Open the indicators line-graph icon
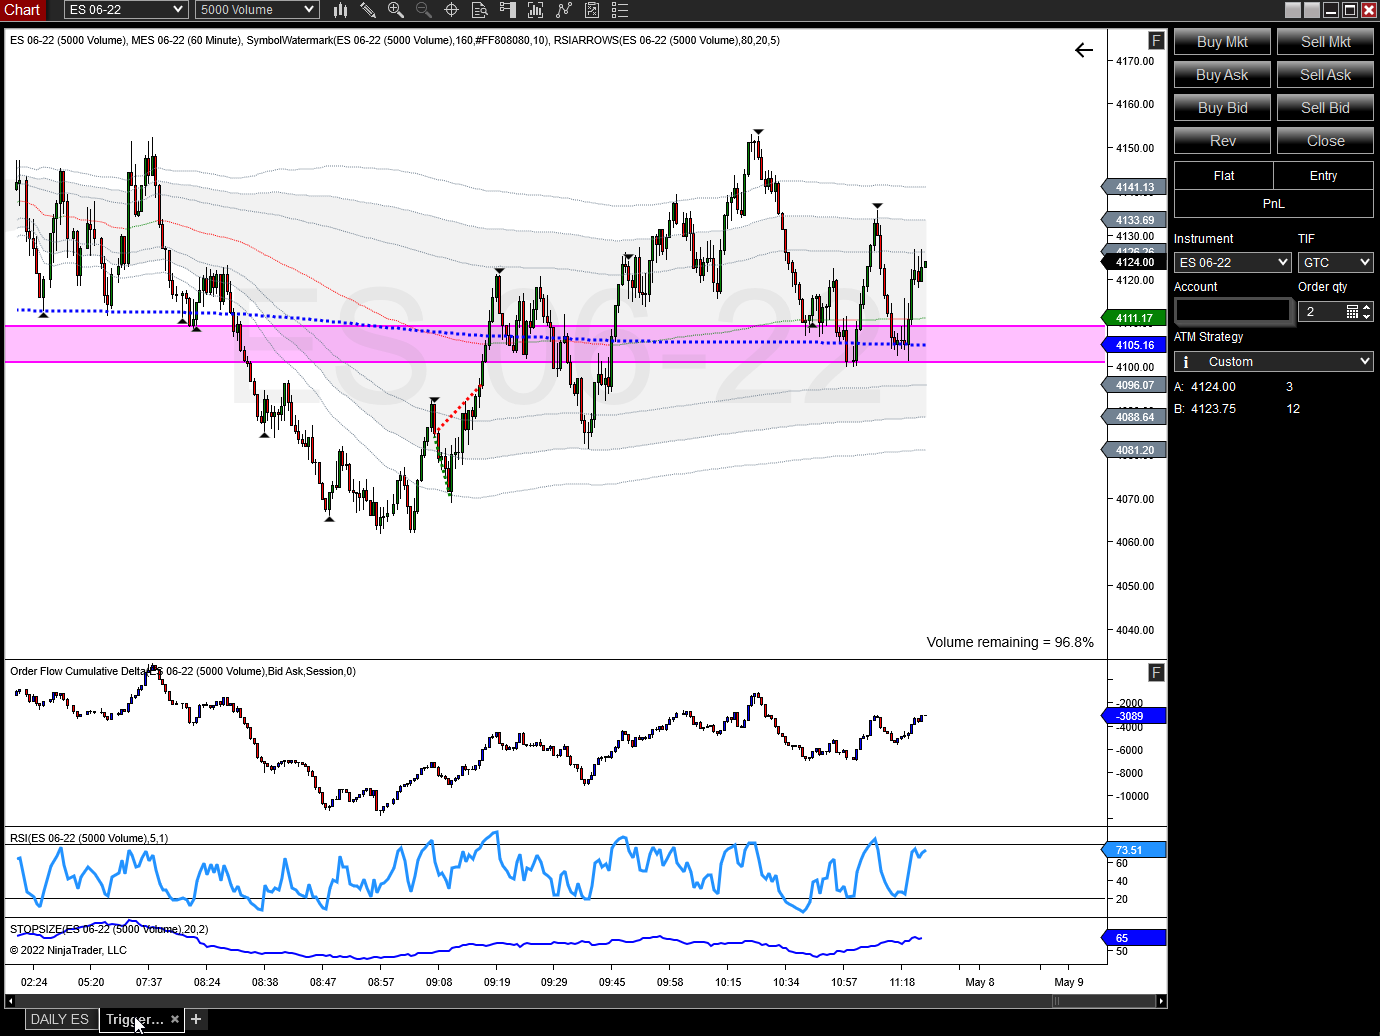This screenshot has width=1380, height=1036. tap(564, 10)
